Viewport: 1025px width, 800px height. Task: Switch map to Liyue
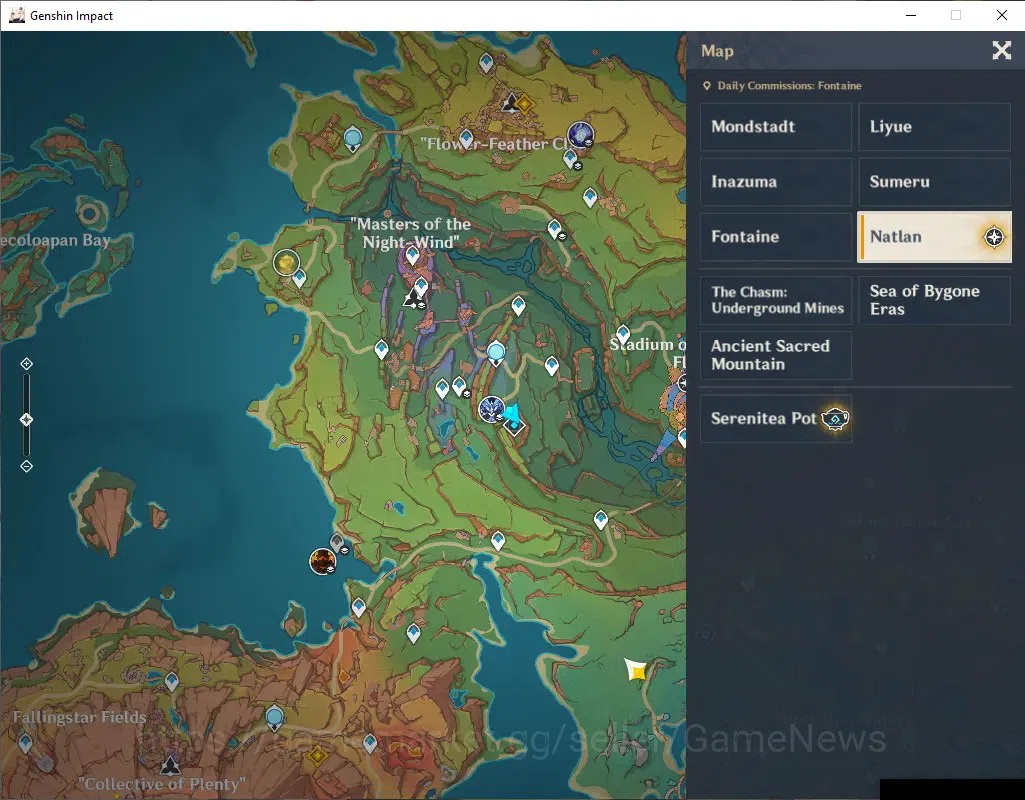click(934, 127)
